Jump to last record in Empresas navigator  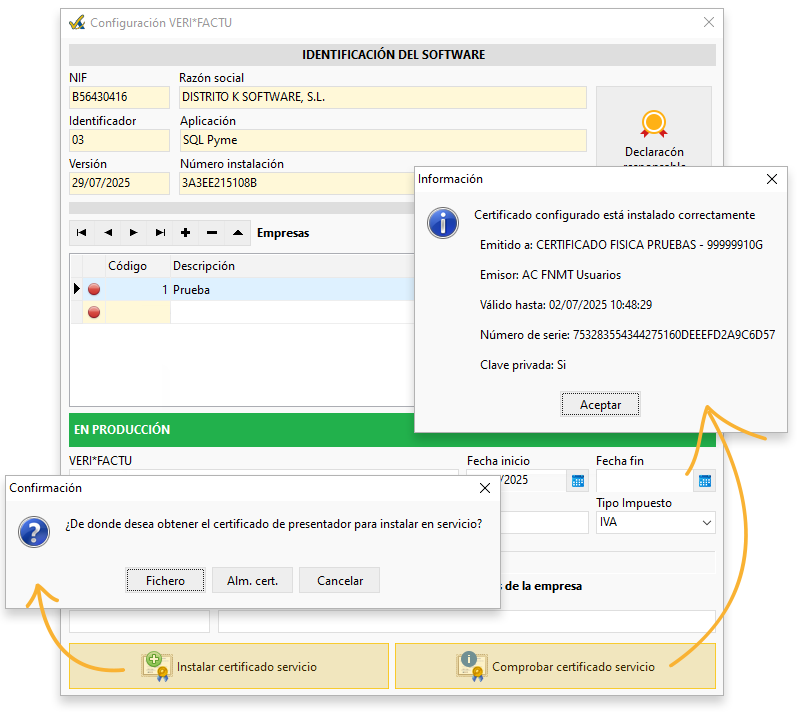coord(160,233)
